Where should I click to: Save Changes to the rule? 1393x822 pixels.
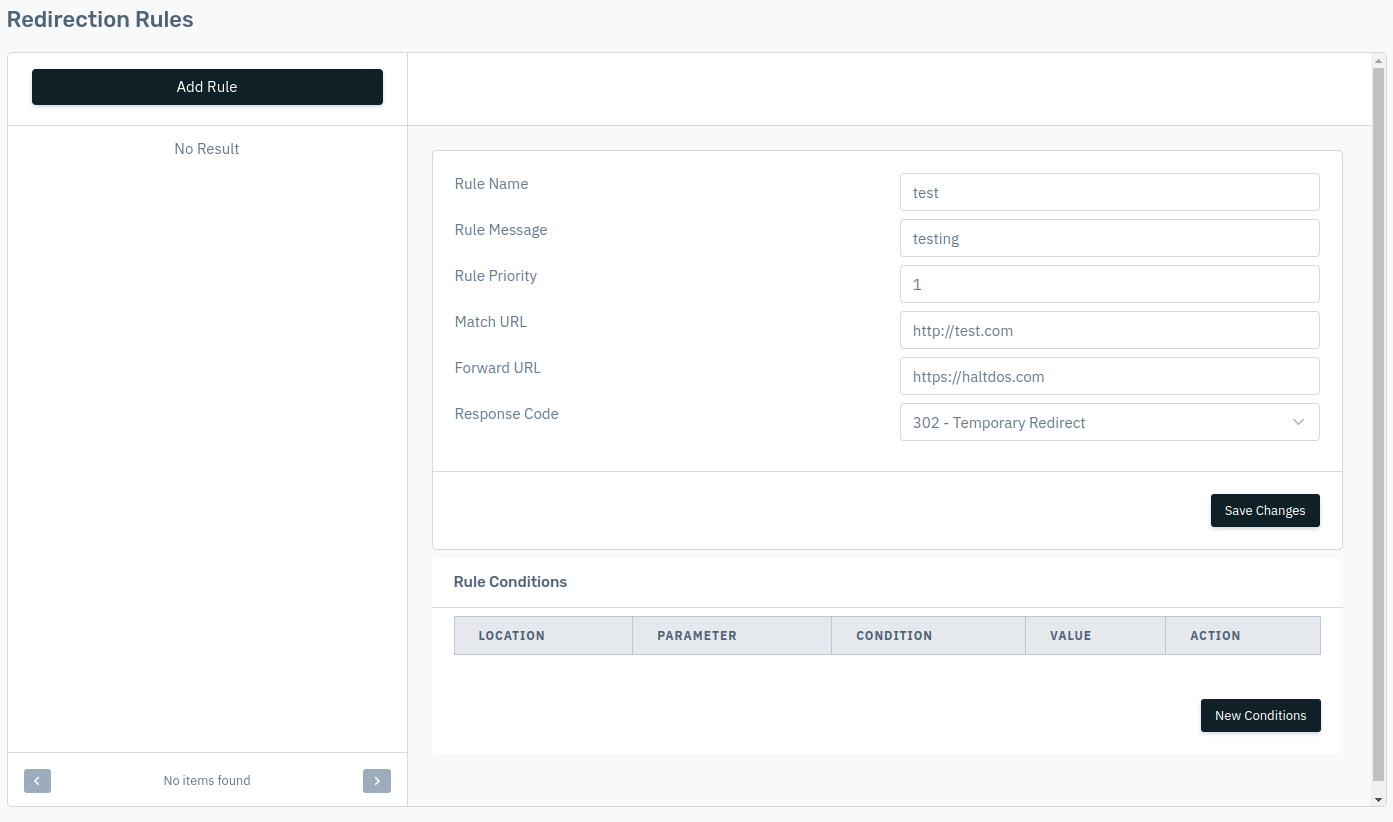tap(1265, 510)
